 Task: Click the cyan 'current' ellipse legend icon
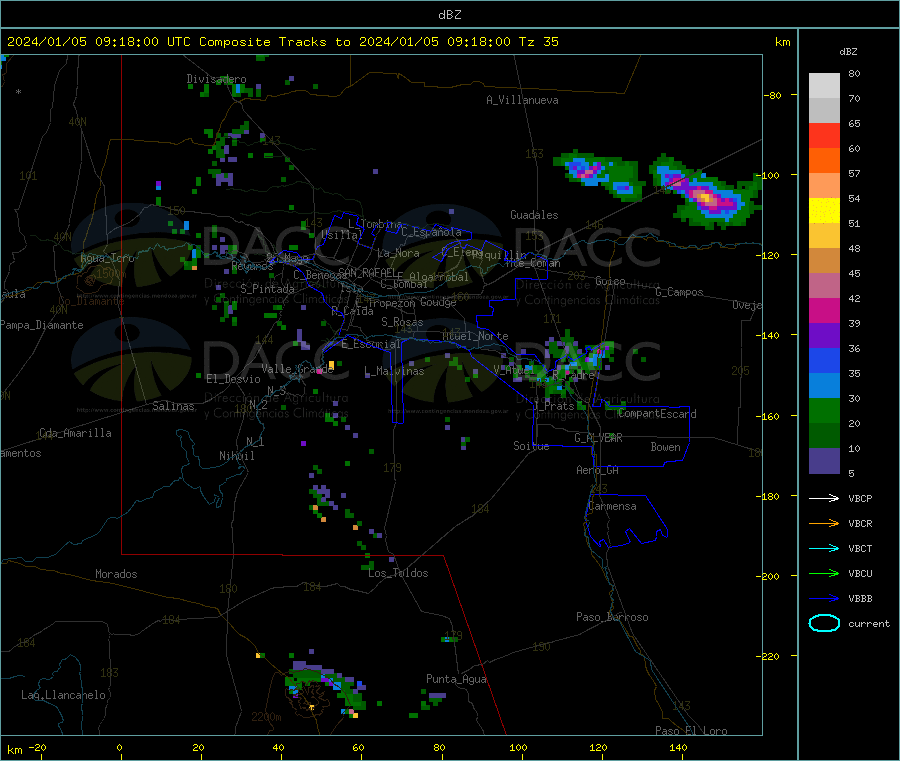(824, 623)
